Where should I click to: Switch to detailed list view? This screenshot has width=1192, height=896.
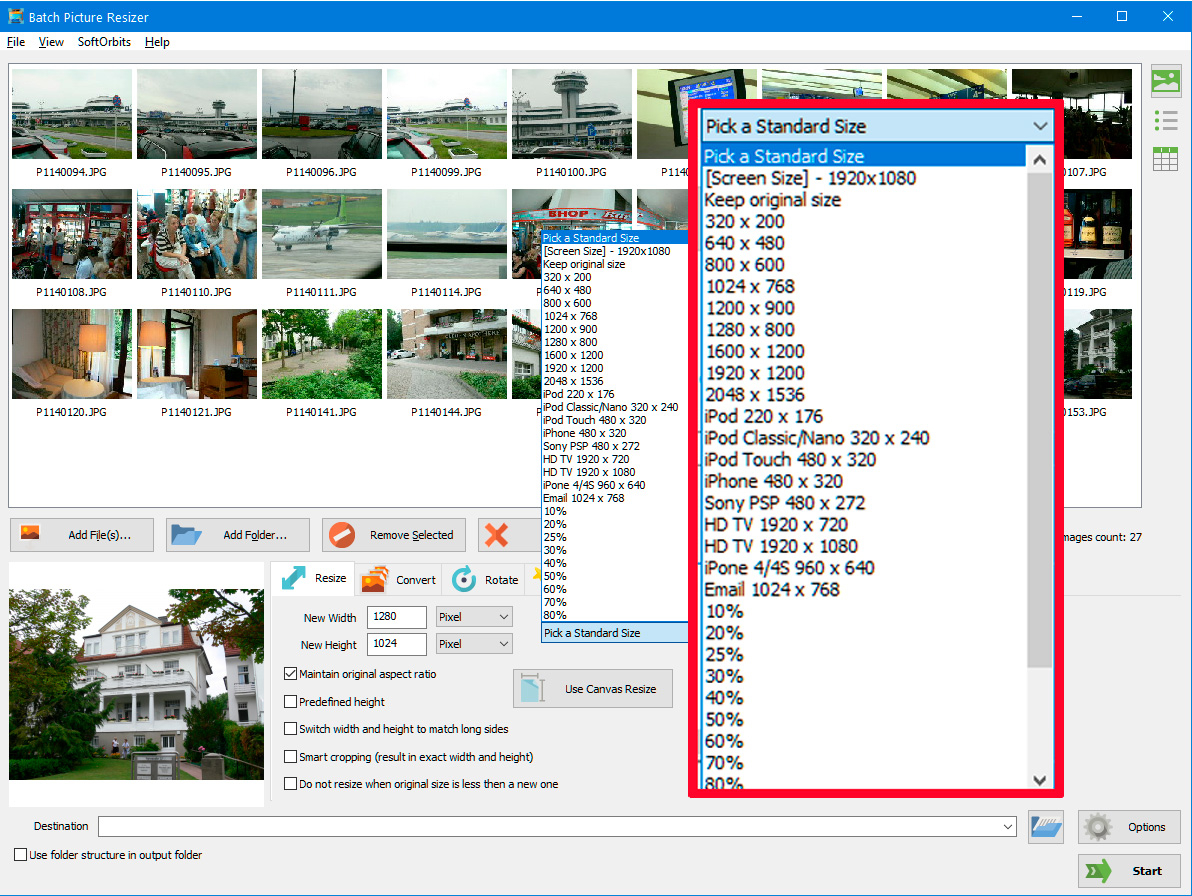tap(1165, 120)
